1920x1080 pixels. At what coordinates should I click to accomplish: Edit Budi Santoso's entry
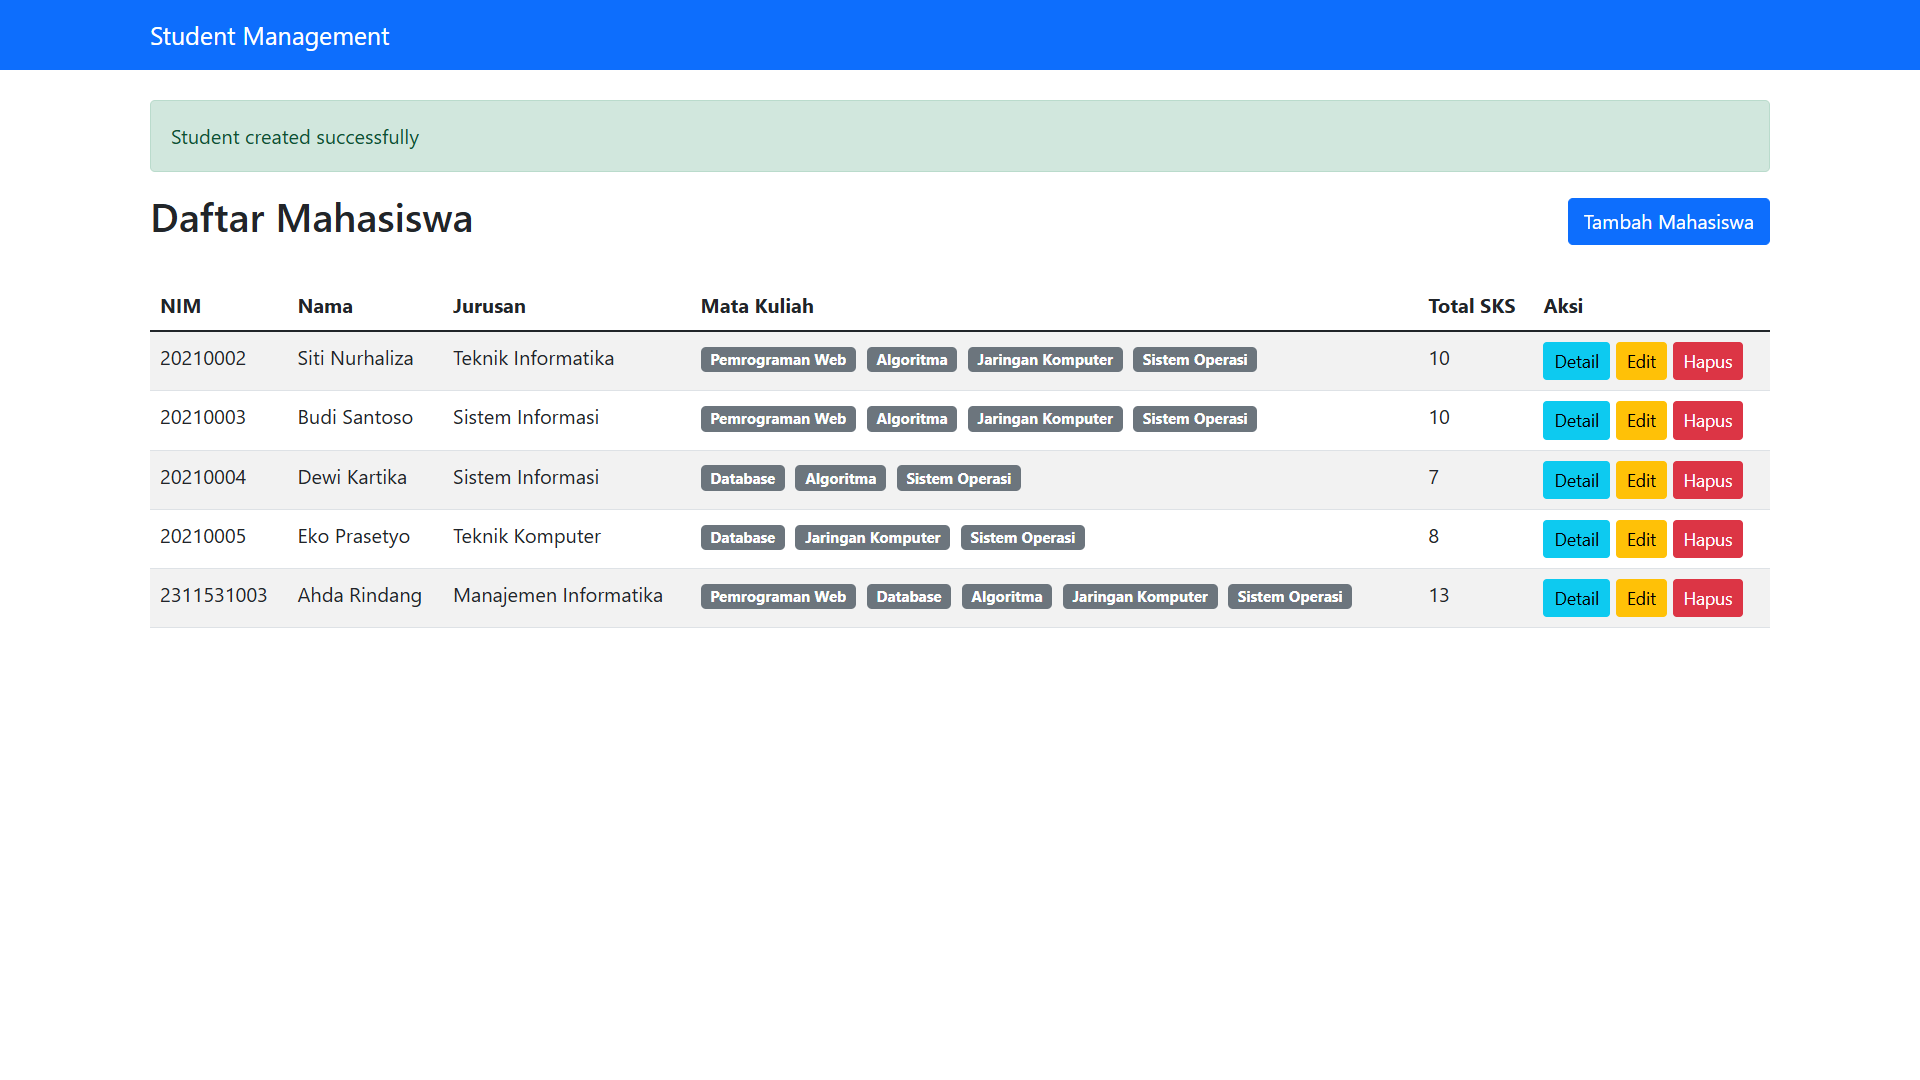tap(1640, 421)
